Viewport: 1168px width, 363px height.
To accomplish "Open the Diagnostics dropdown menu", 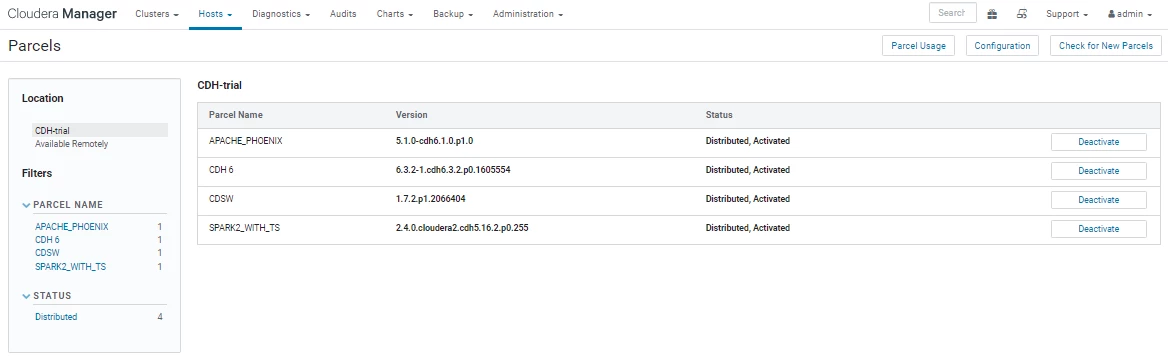I will coord(281,14).
